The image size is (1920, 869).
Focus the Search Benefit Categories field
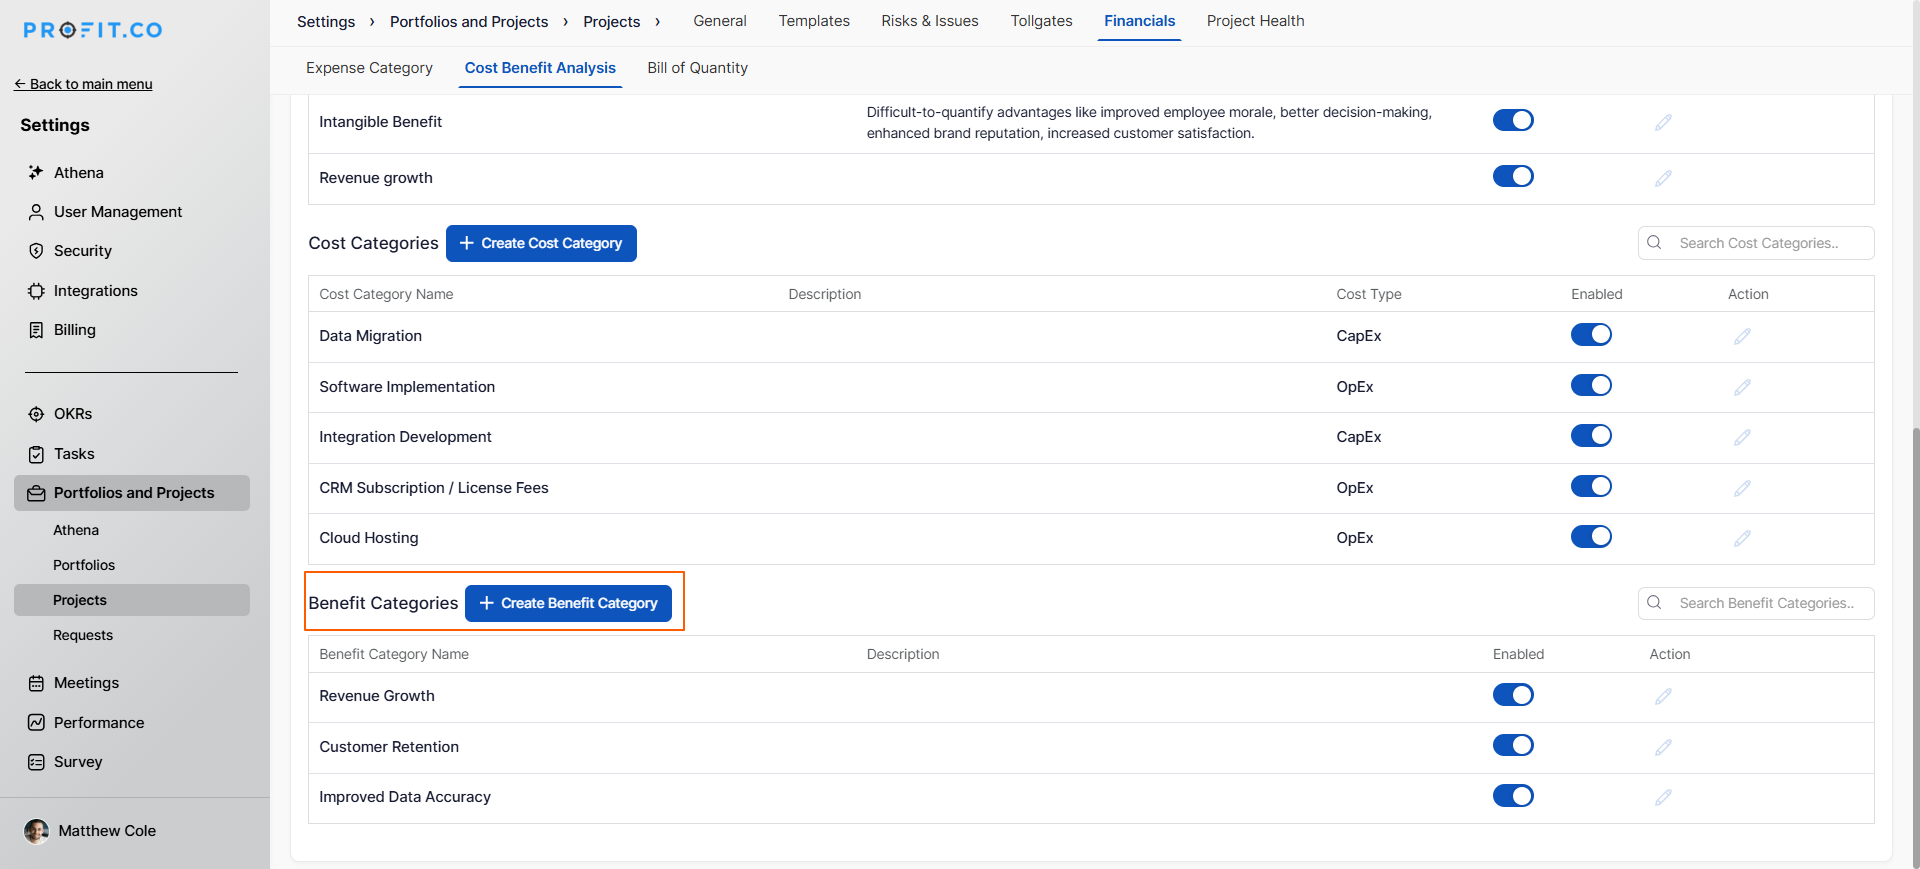pyautogui.click(x=1766, y=603)
